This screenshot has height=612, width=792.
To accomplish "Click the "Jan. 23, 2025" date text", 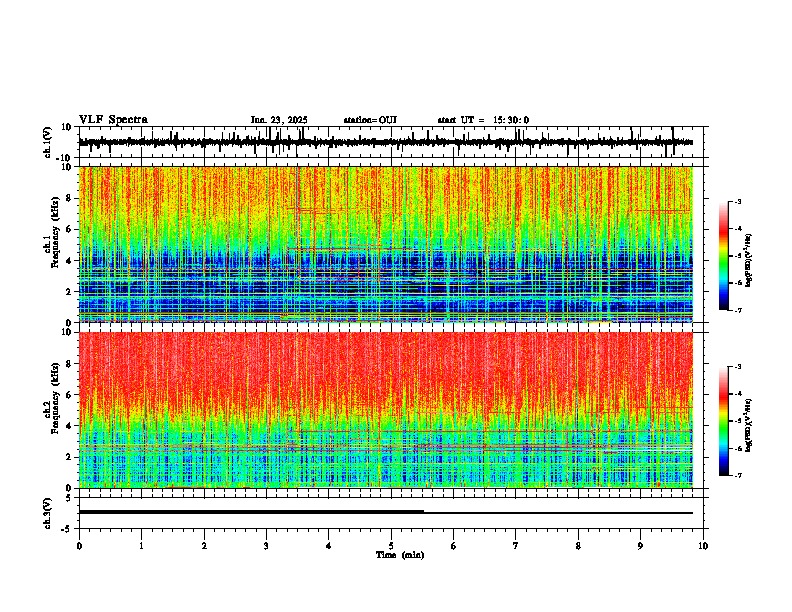I will tap(279, 120).
